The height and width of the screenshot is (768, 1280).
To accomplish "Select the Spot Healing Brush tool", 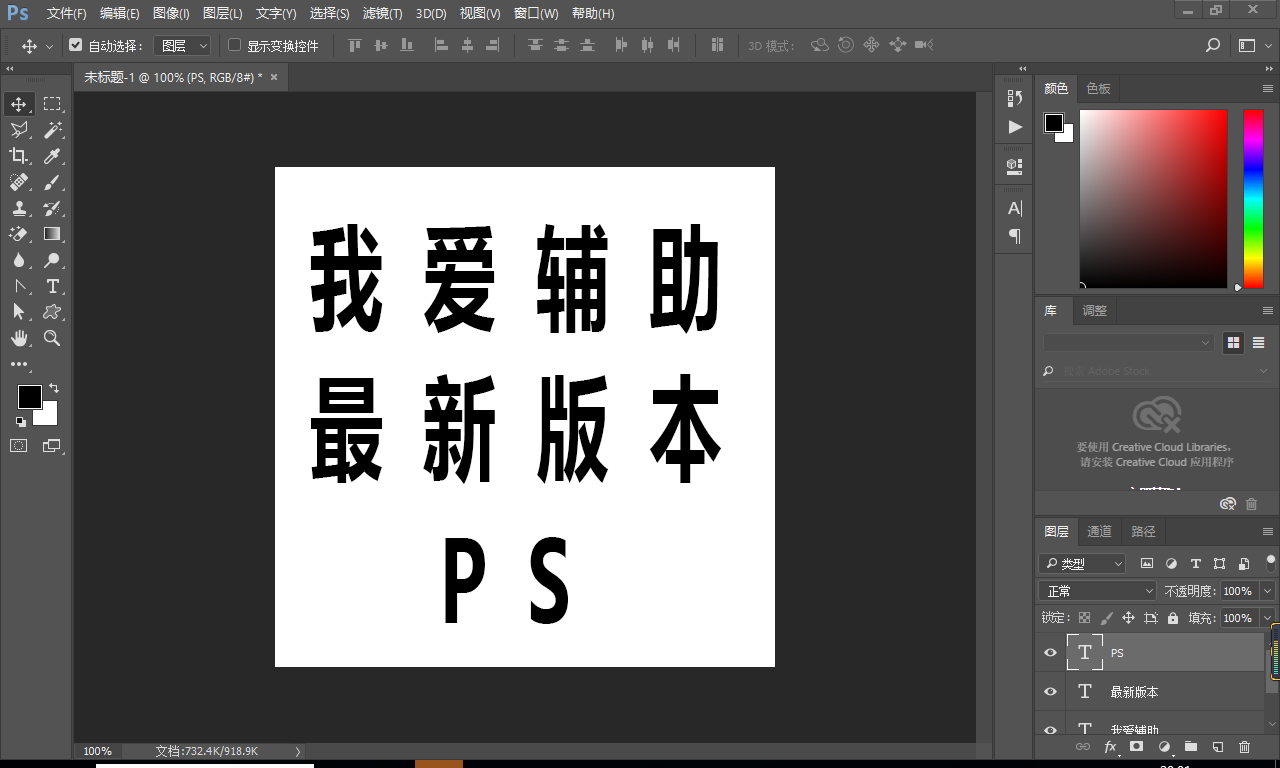I will click(x=19, y=182).
